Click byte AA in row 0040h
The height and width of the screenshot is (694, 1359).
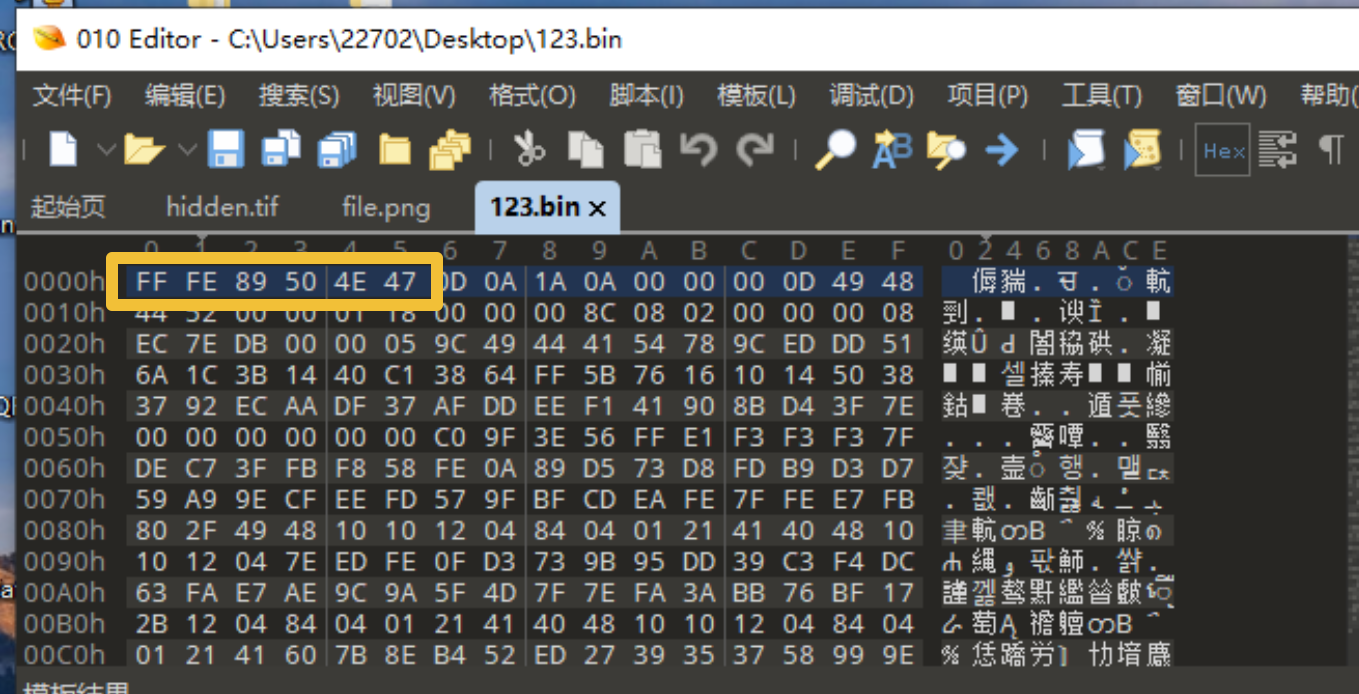[301, 406]
